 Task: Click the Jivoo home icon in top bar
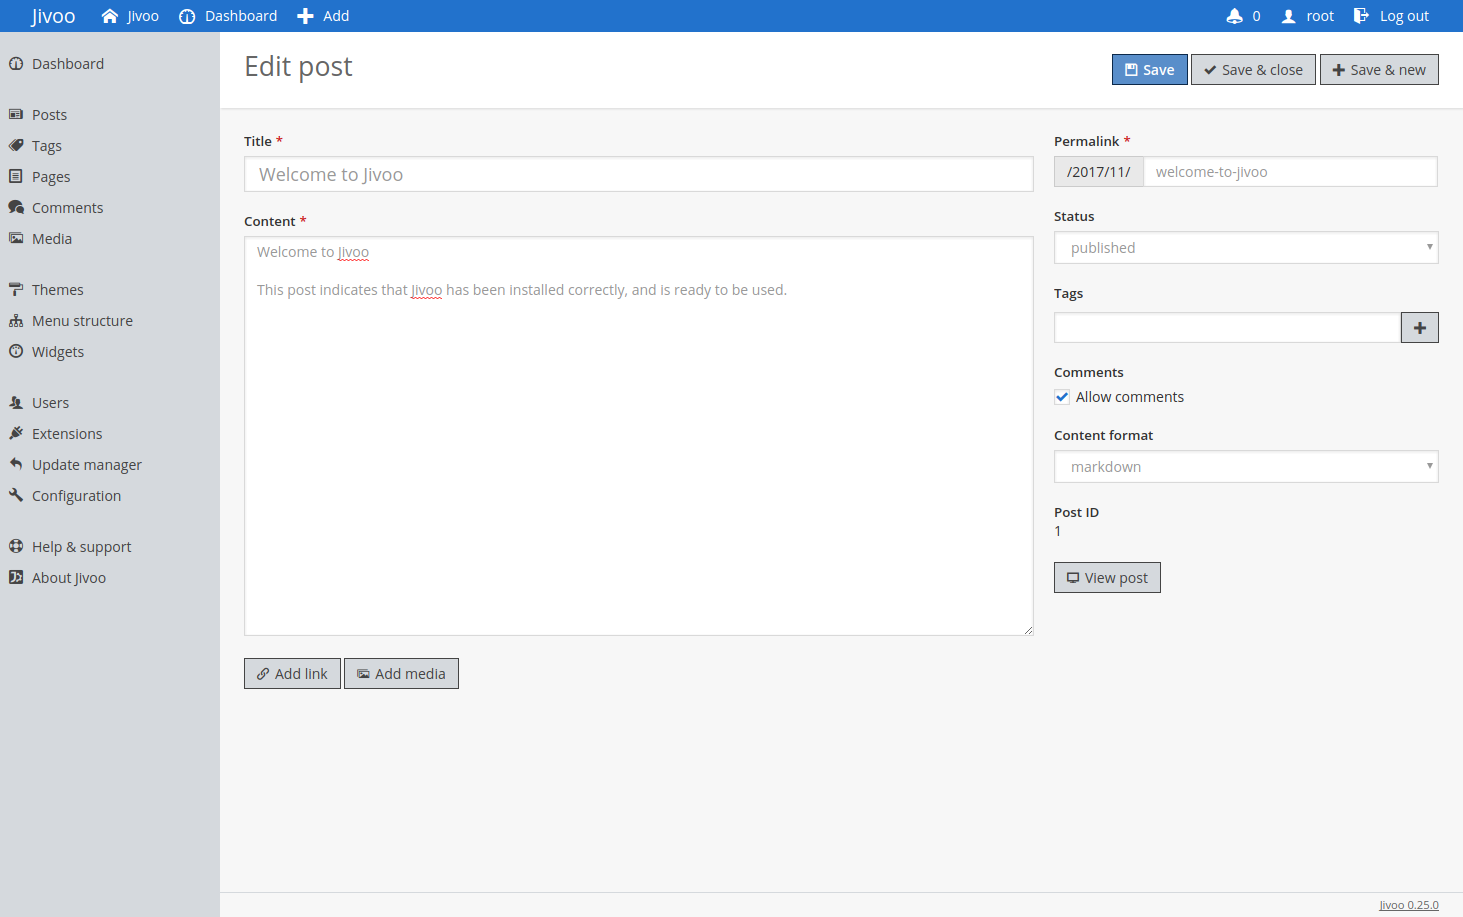(x=110, y=16)
